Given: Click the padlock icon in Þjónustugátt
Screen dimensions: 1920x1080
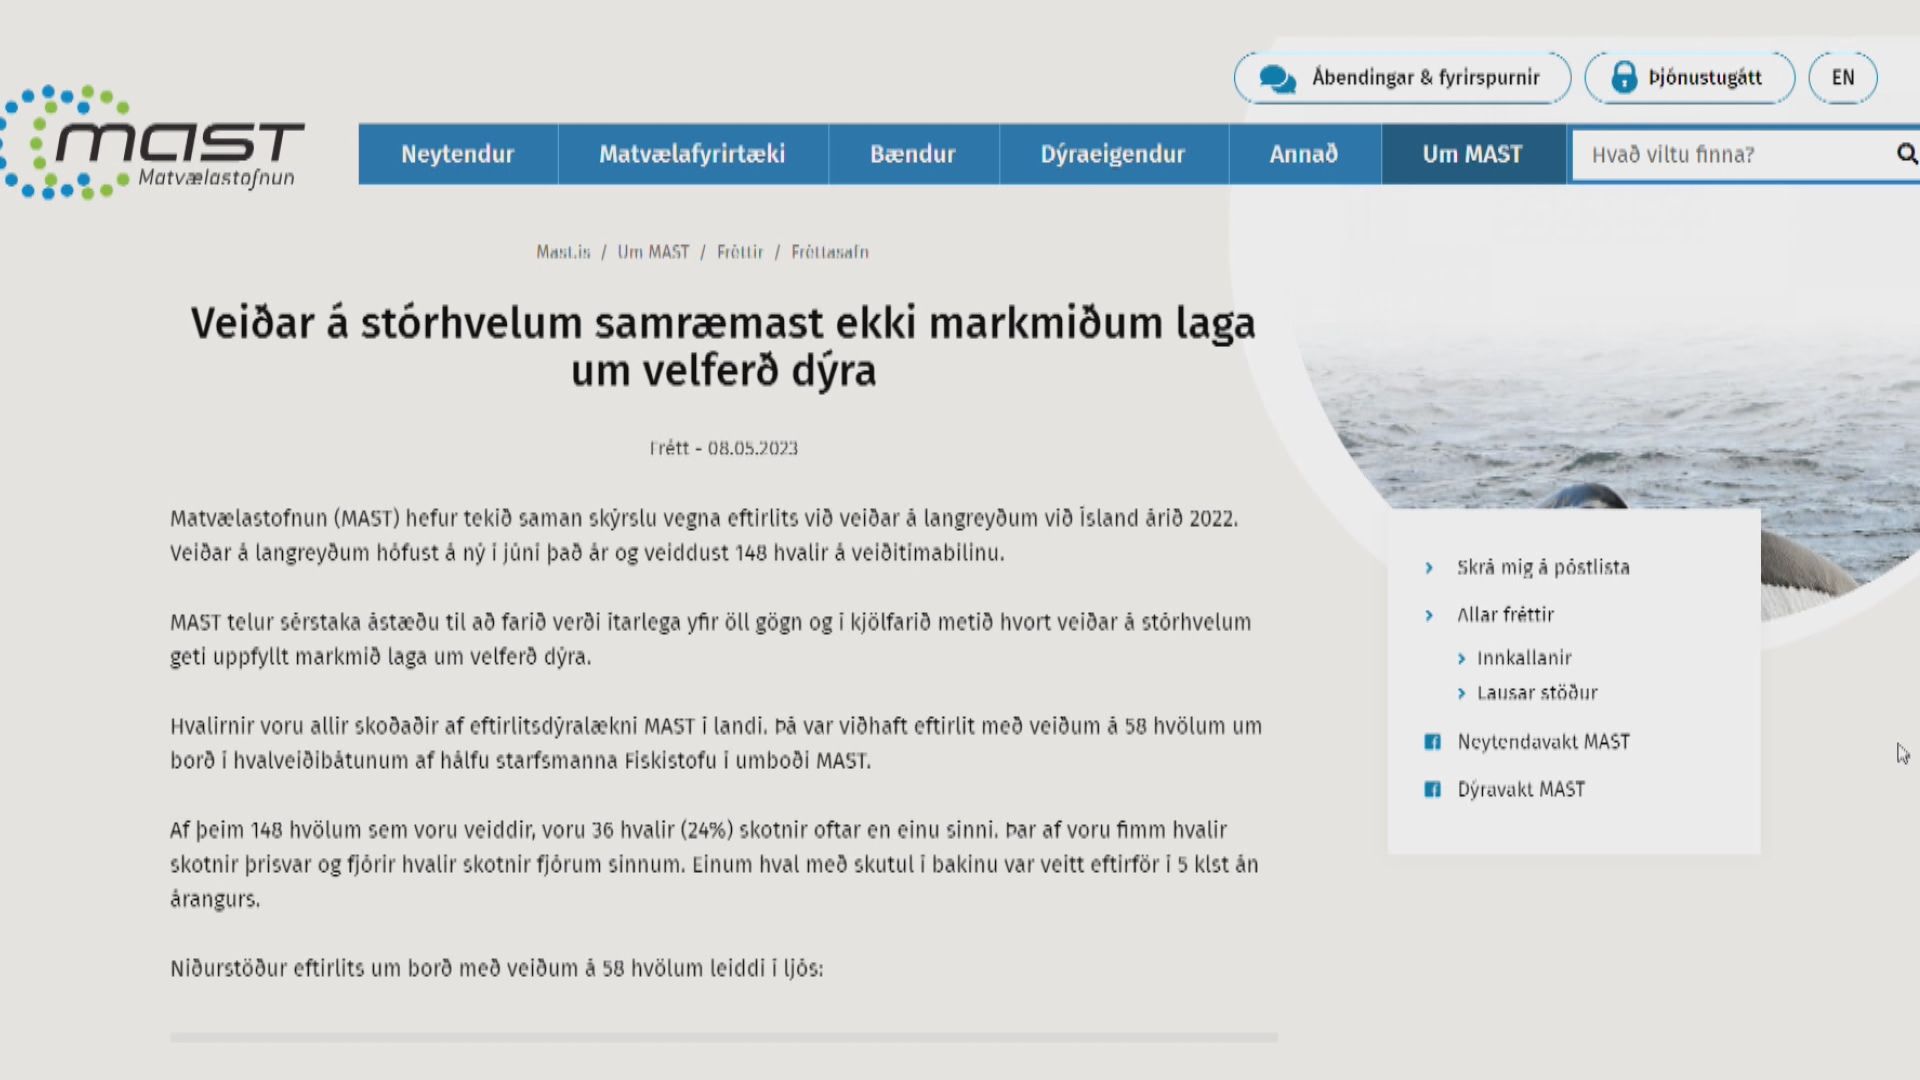Looking at the screenshot, I should click(1624, 78).
